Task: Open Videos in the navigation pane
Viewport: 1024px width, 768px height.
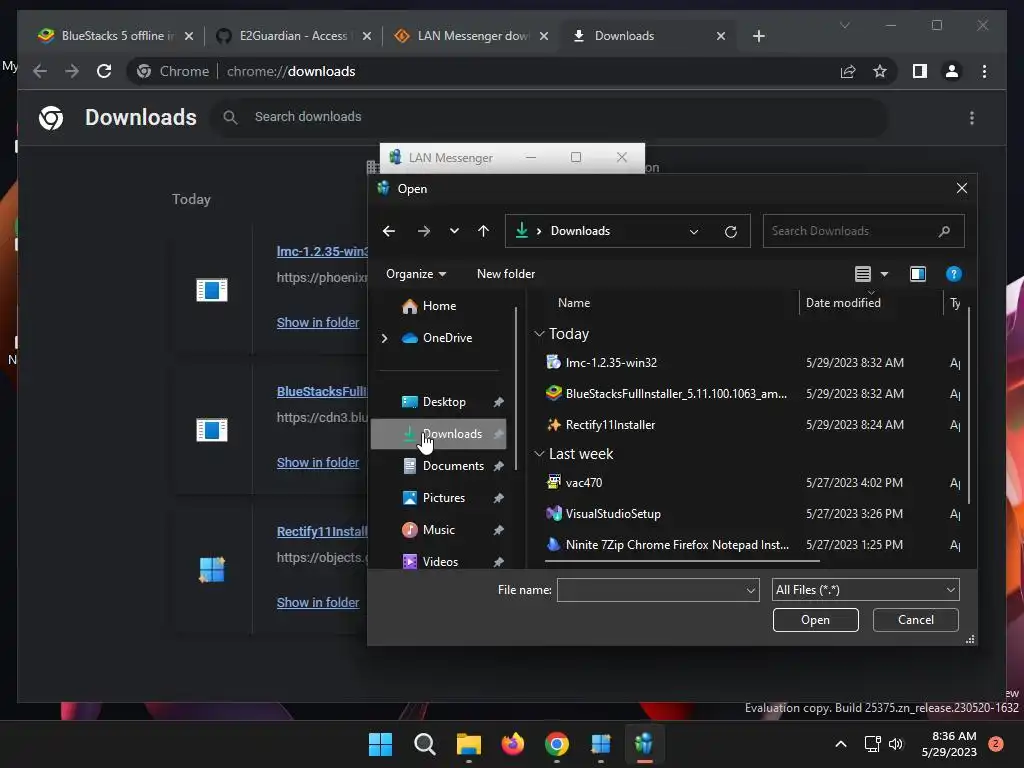Action: click(440, 562)
